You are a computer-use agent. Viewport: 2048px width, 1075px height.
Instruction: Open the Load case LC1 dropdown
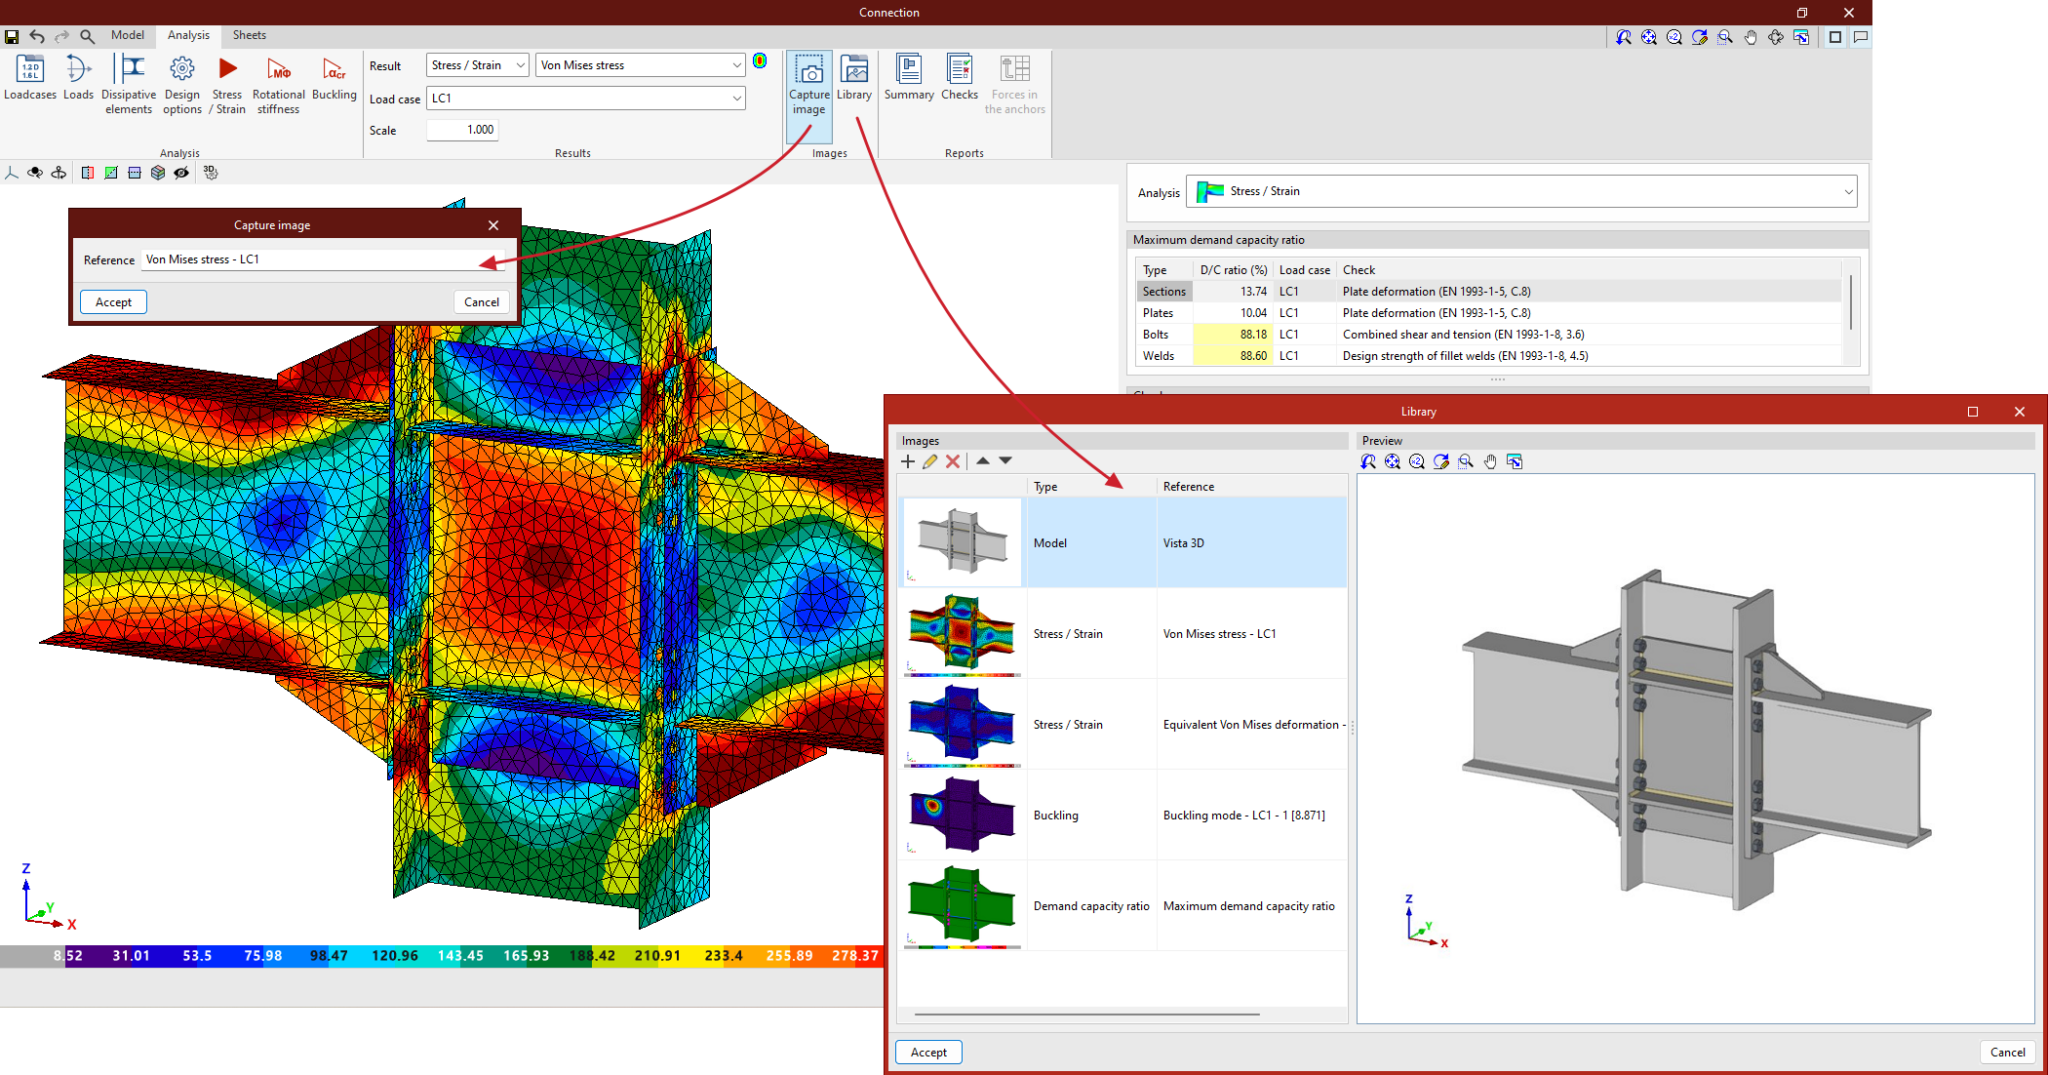point(737,98)
